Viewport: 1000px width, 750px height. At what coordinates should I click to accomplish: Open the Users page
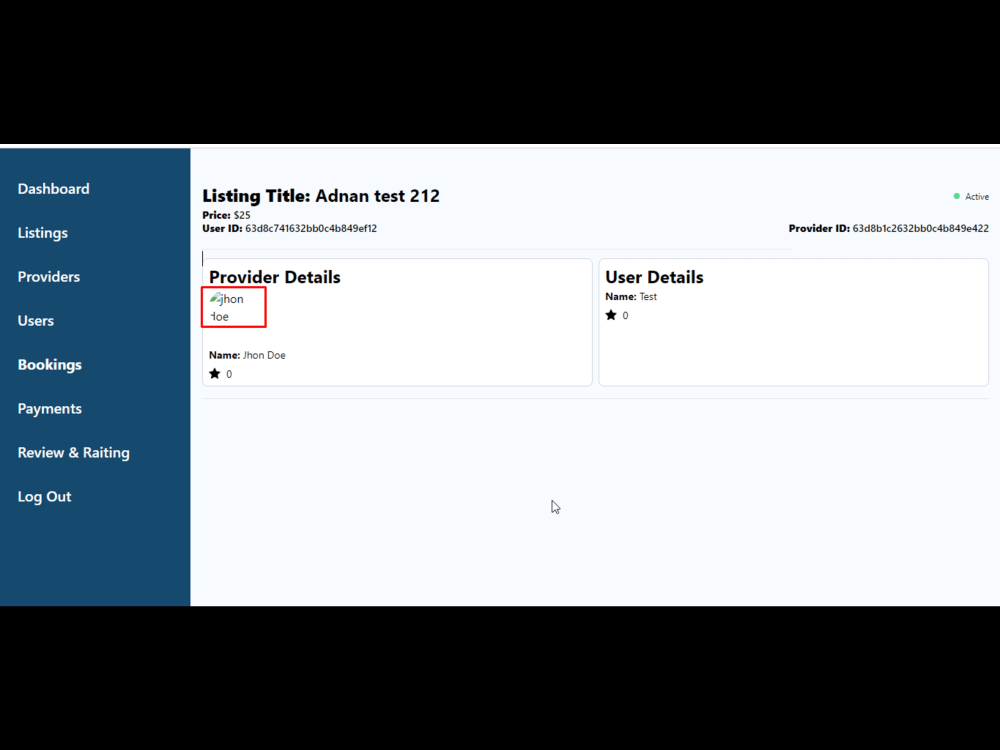[x=35, y=320]
